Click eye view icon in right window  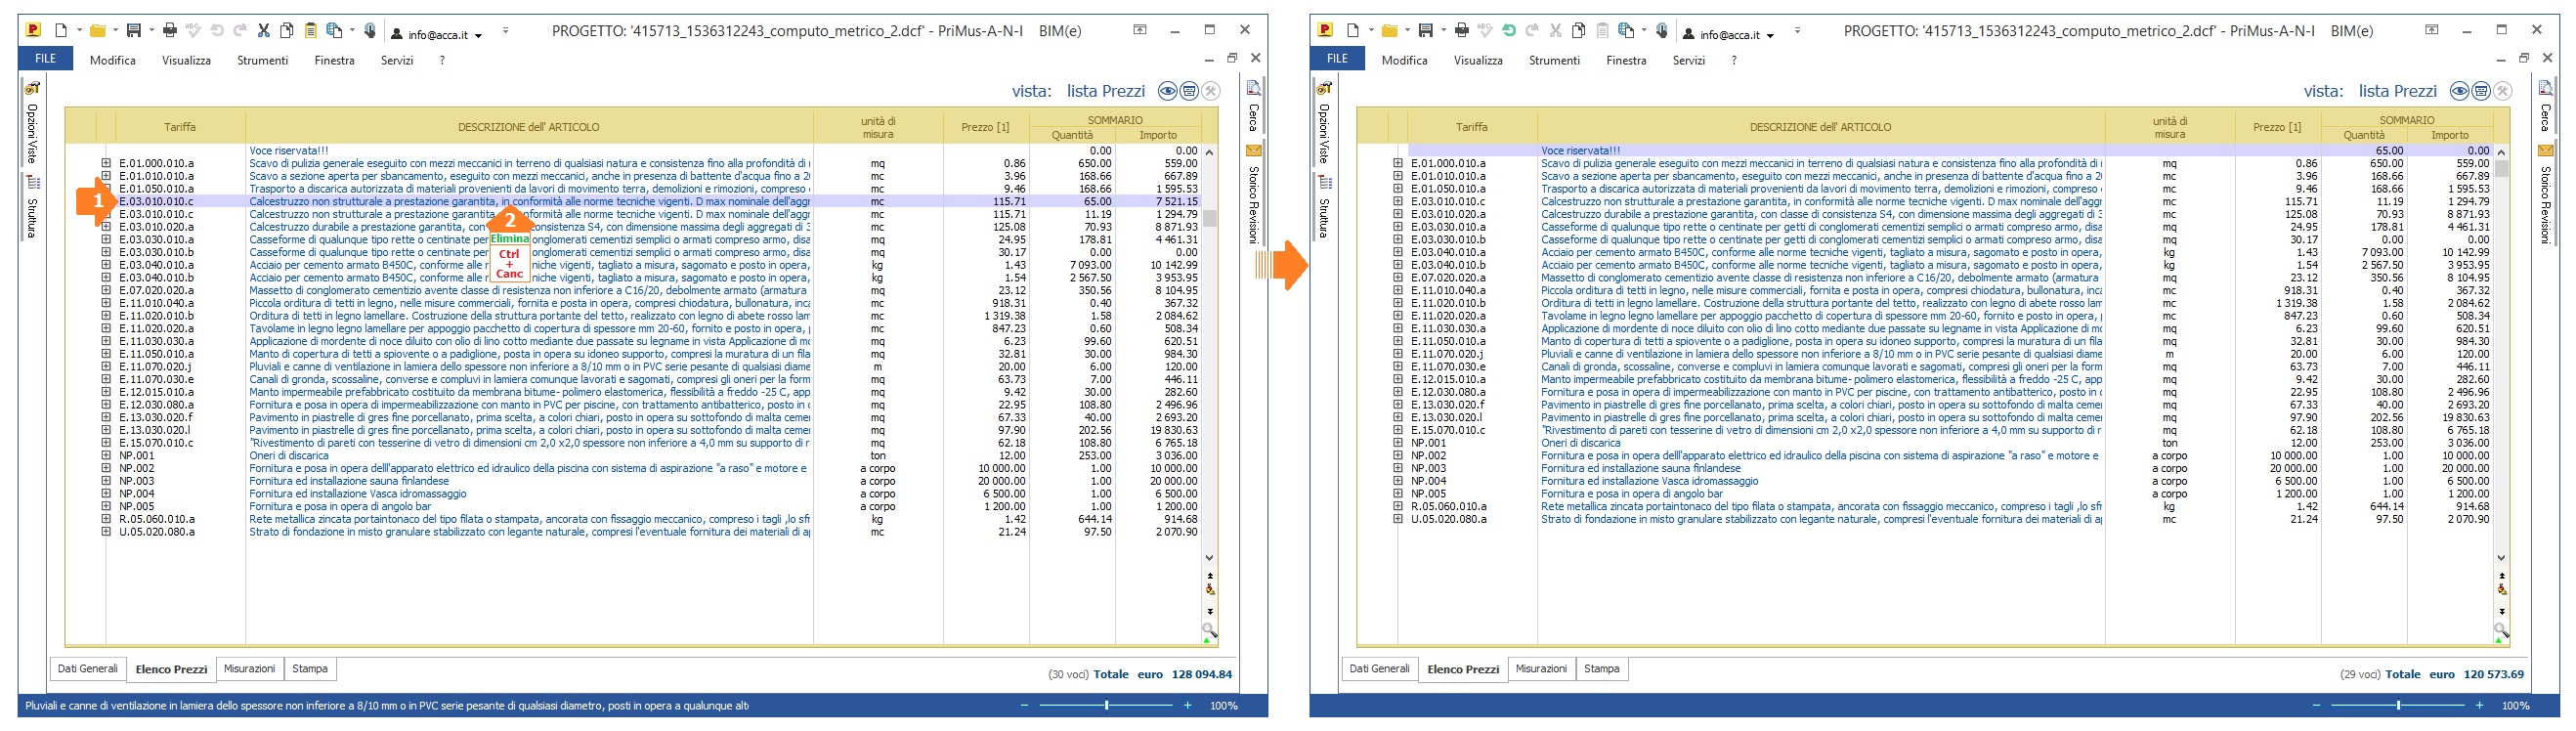pyautogui.click(x=2459, y=91)
